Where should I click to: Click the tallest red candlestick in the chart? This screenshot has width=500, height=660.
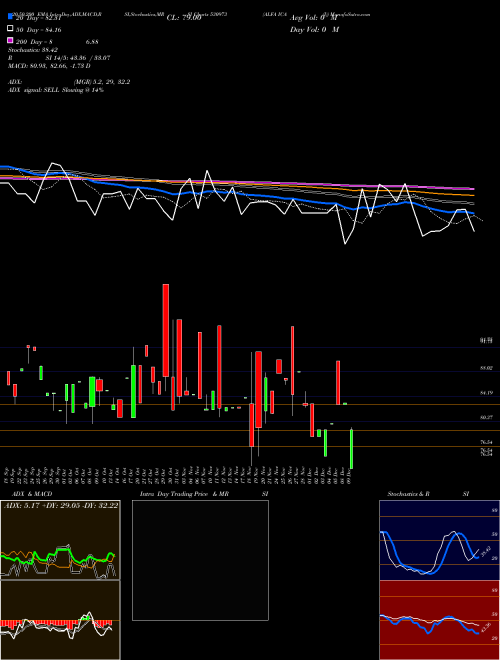coord(166,330)
